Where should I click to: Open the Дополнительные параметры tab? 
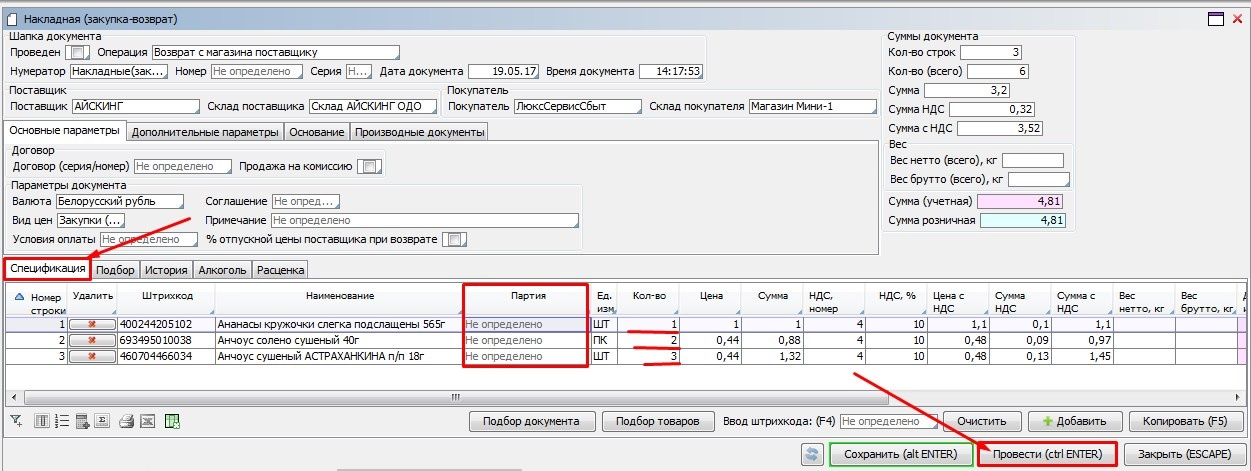pos(205,132)
